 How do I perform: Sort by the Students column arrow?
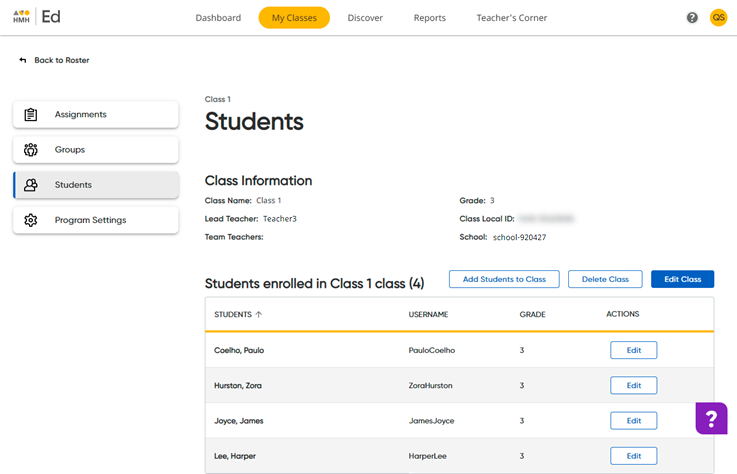259,314
